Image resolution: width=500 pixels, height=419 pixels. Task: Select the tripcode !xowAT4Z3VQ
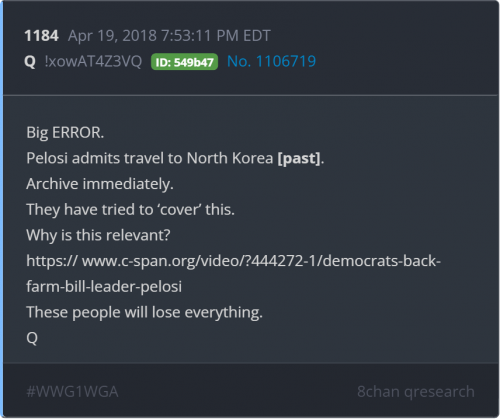click(x=93, y=62)
